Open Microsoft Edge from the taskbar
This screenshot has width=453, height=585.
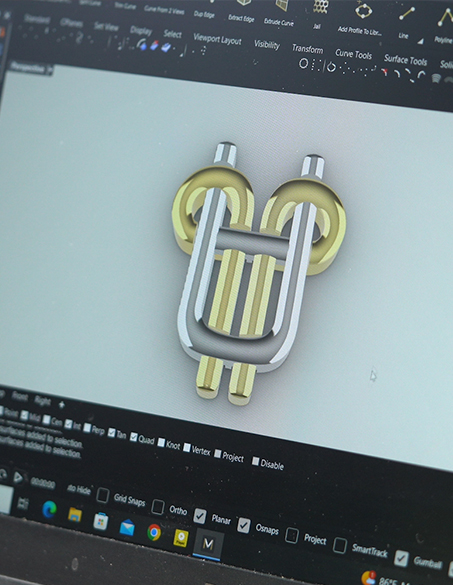coord(49,509)
